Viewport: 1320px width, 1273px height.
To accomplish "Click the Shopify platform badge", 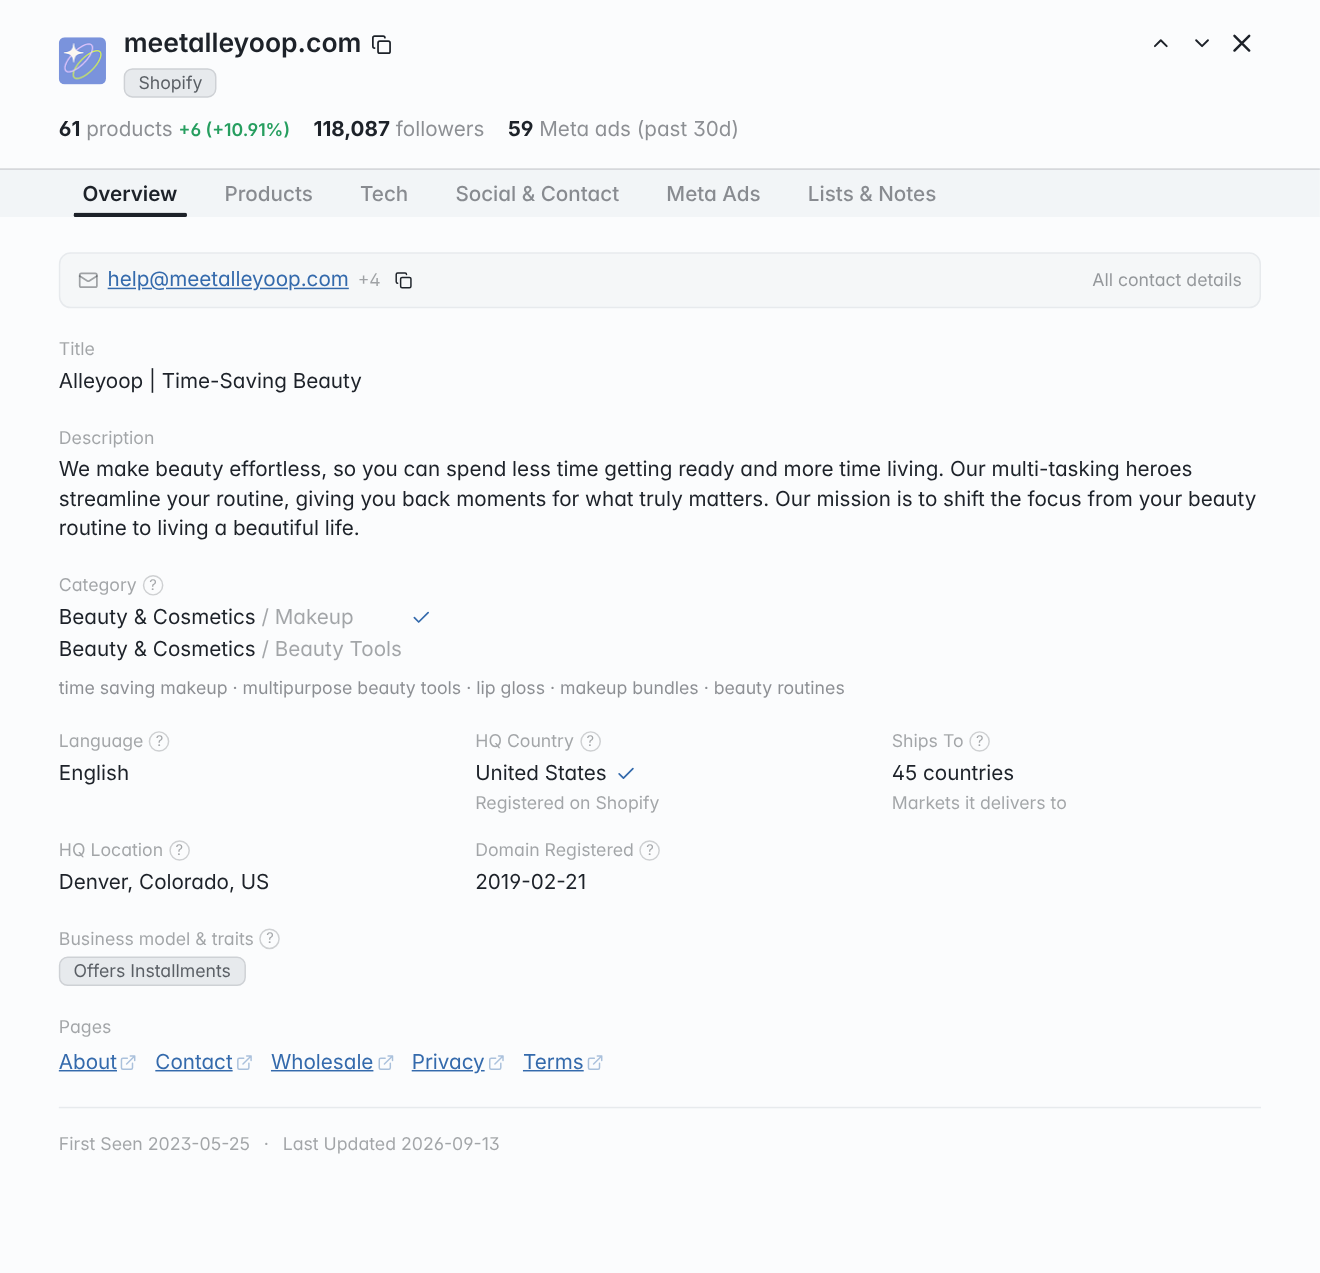I will (170, 83).
